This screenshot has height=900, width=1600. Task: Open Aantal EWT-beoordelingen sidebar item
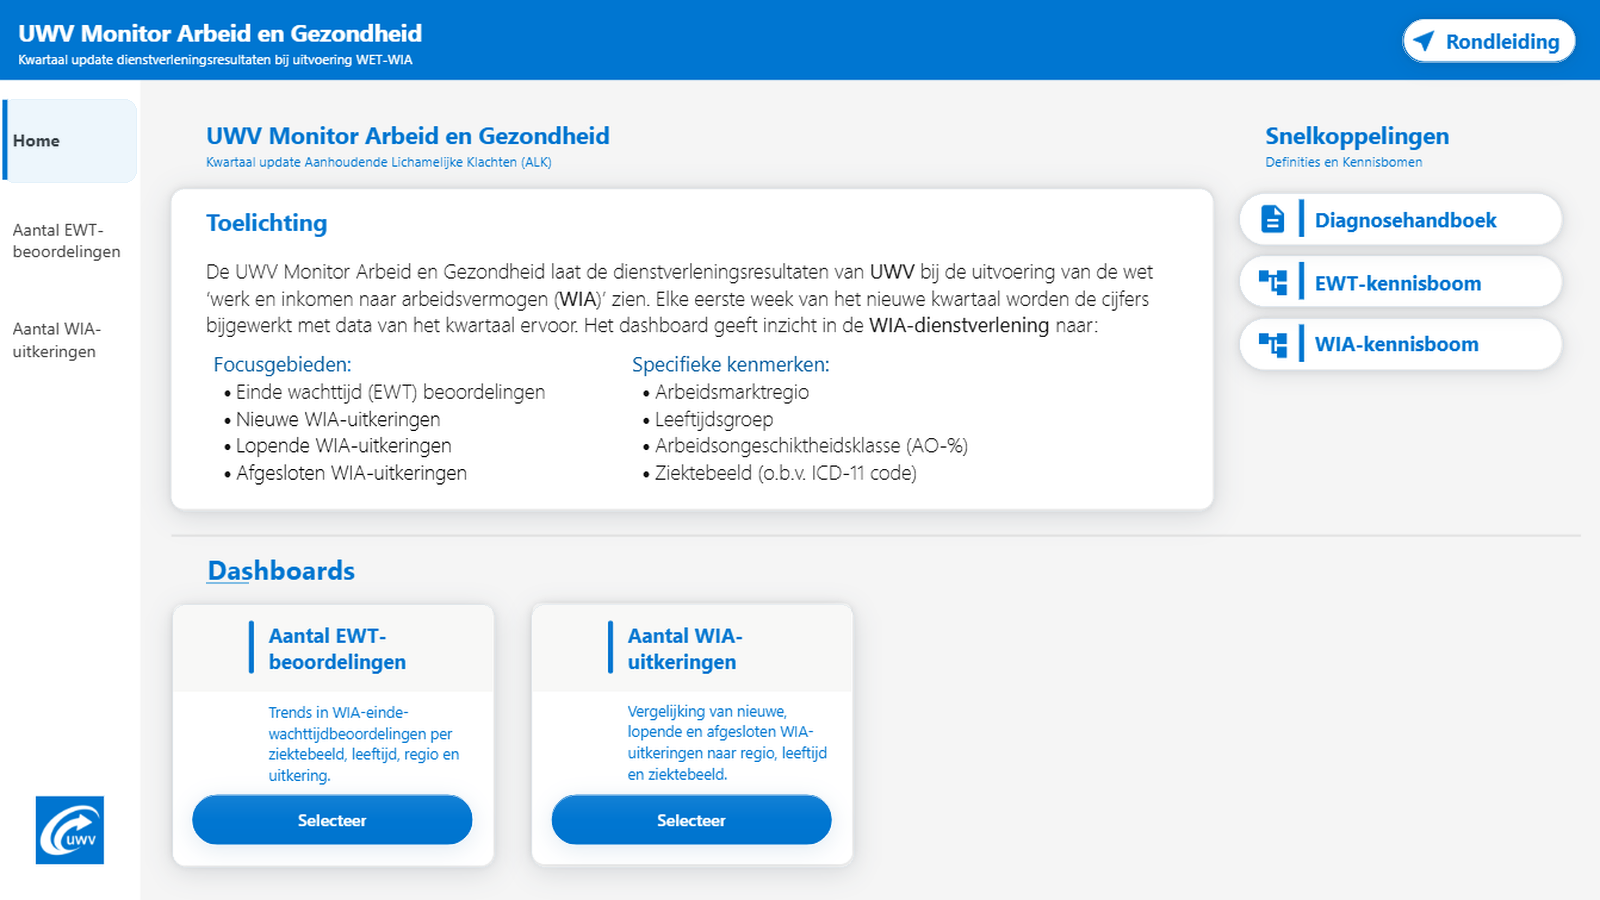68,241
